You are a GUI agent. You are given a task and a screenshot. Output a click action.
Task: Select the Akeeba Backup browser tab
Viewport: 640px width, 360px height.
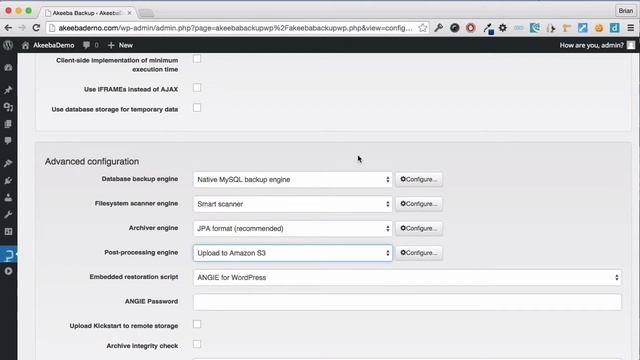pyautogui.click(x=87, y=13)
